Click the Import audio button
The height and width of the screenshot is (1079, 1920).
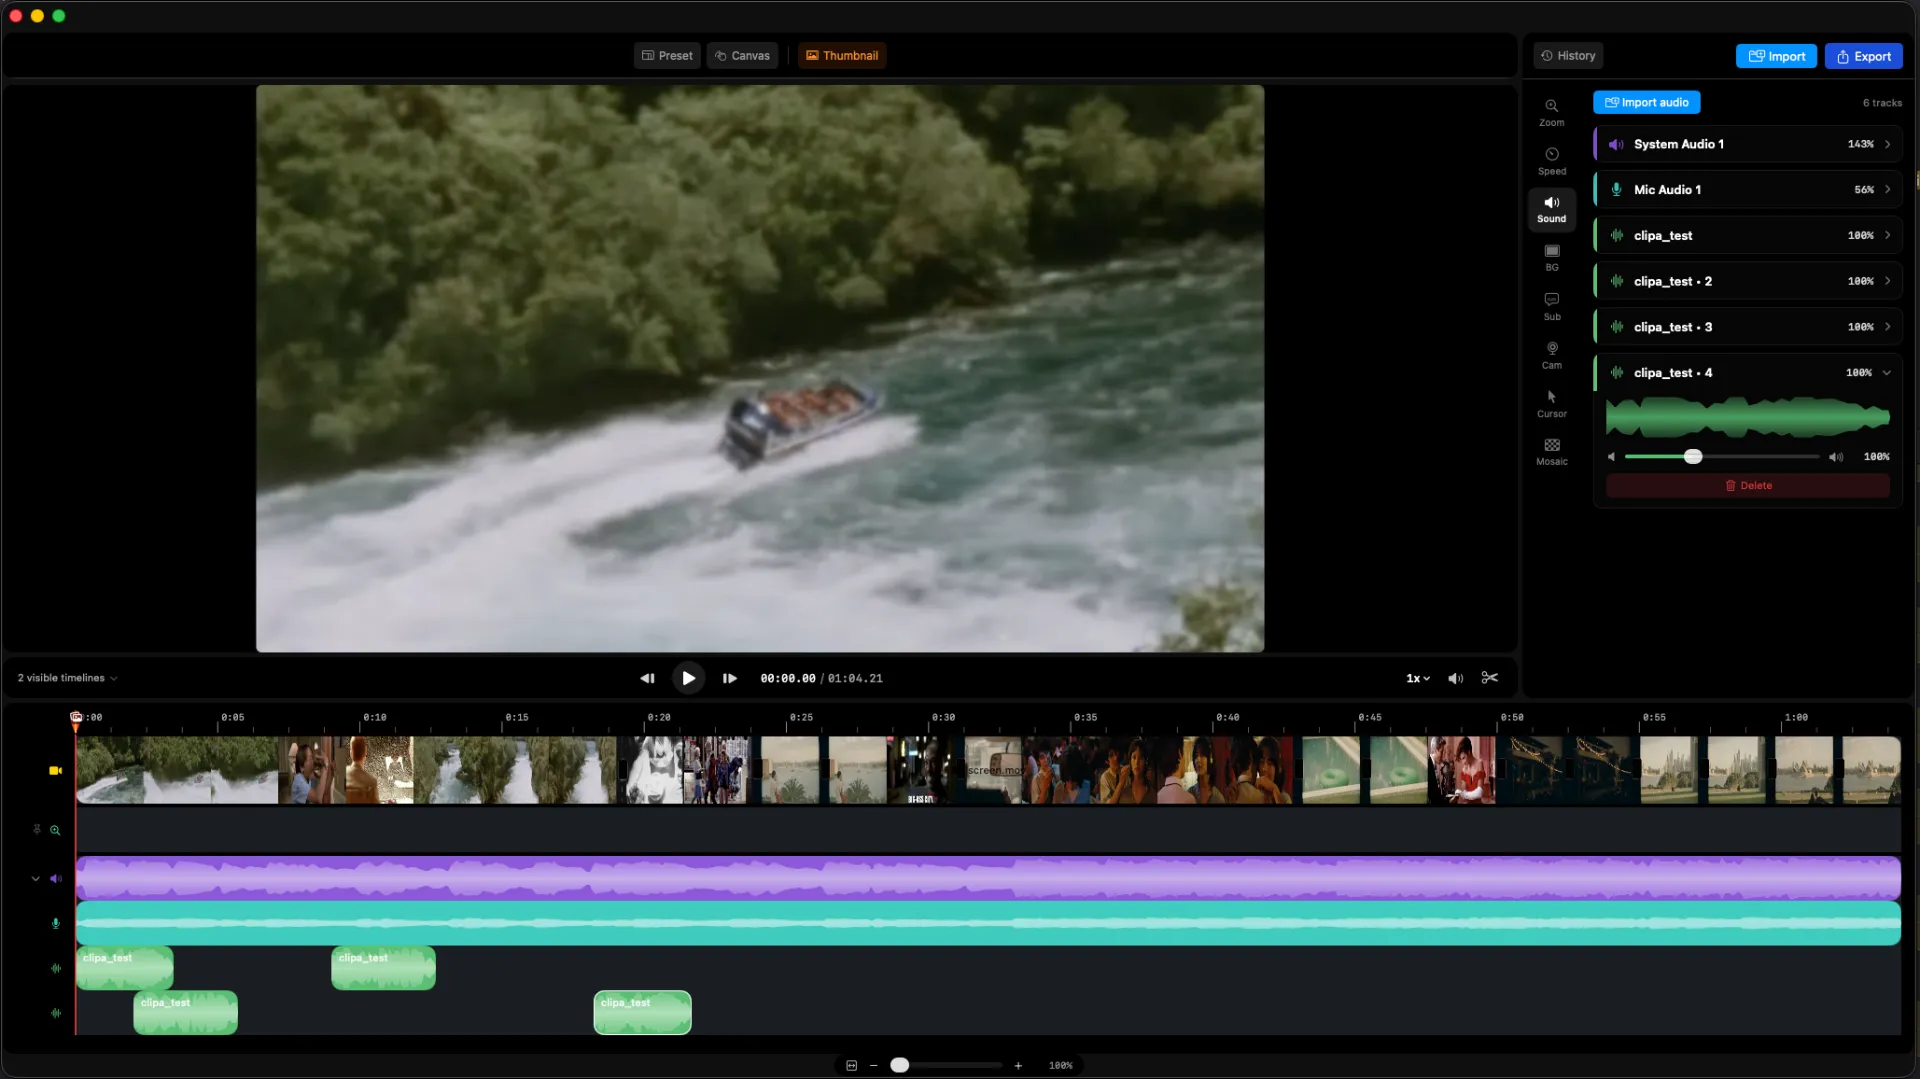1646,102
